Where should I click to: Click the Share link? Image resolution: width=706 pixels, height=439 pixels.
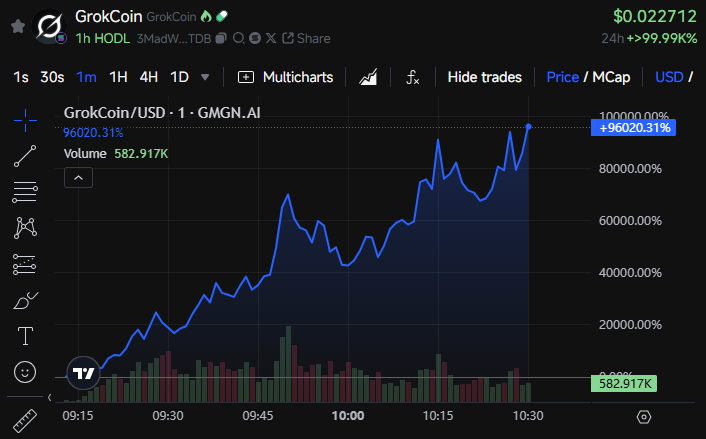pos(306,38)
